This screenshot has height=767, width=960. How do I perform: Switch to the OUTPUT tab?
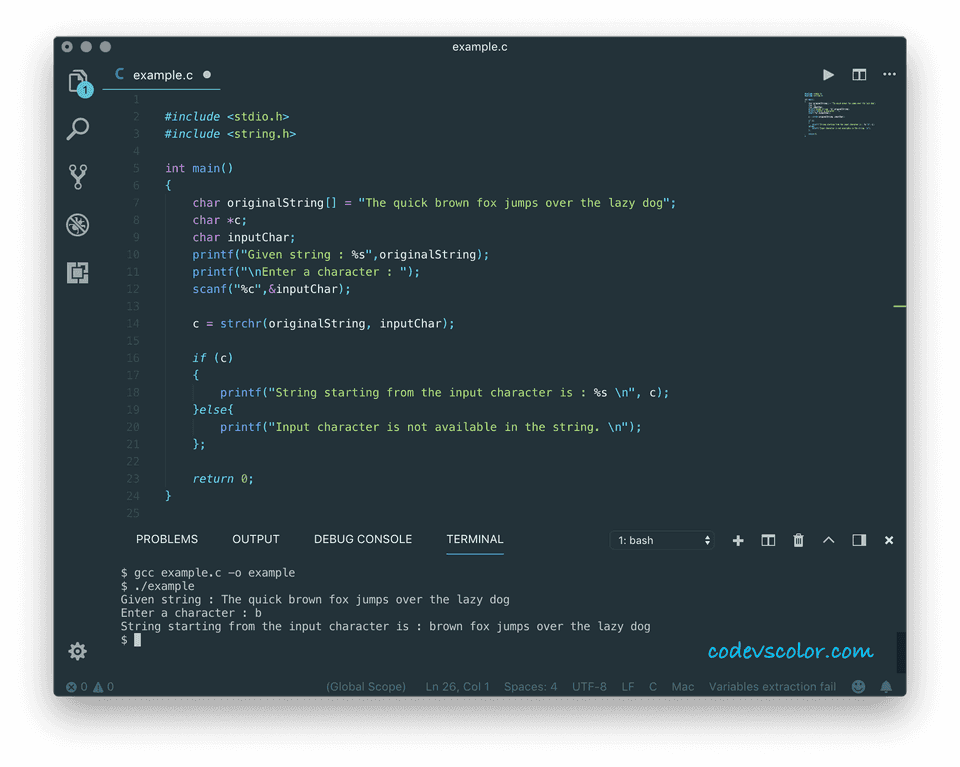[255, 539]
